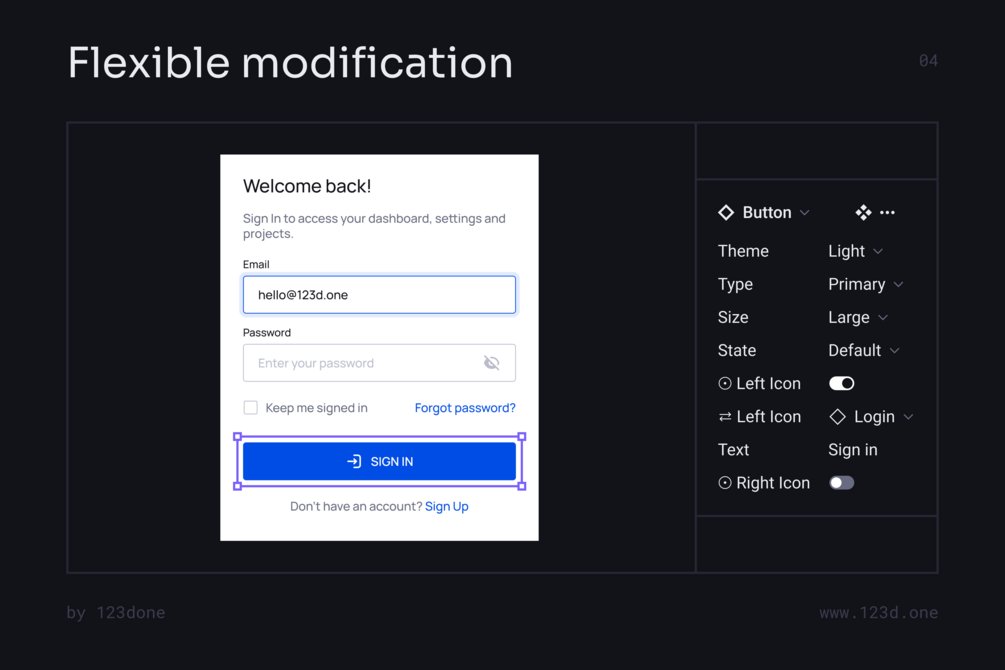The width and height of the screenshot is (1005, 670).
Task: Open the Theme dropdown set to Light
Action: [856, 251]
